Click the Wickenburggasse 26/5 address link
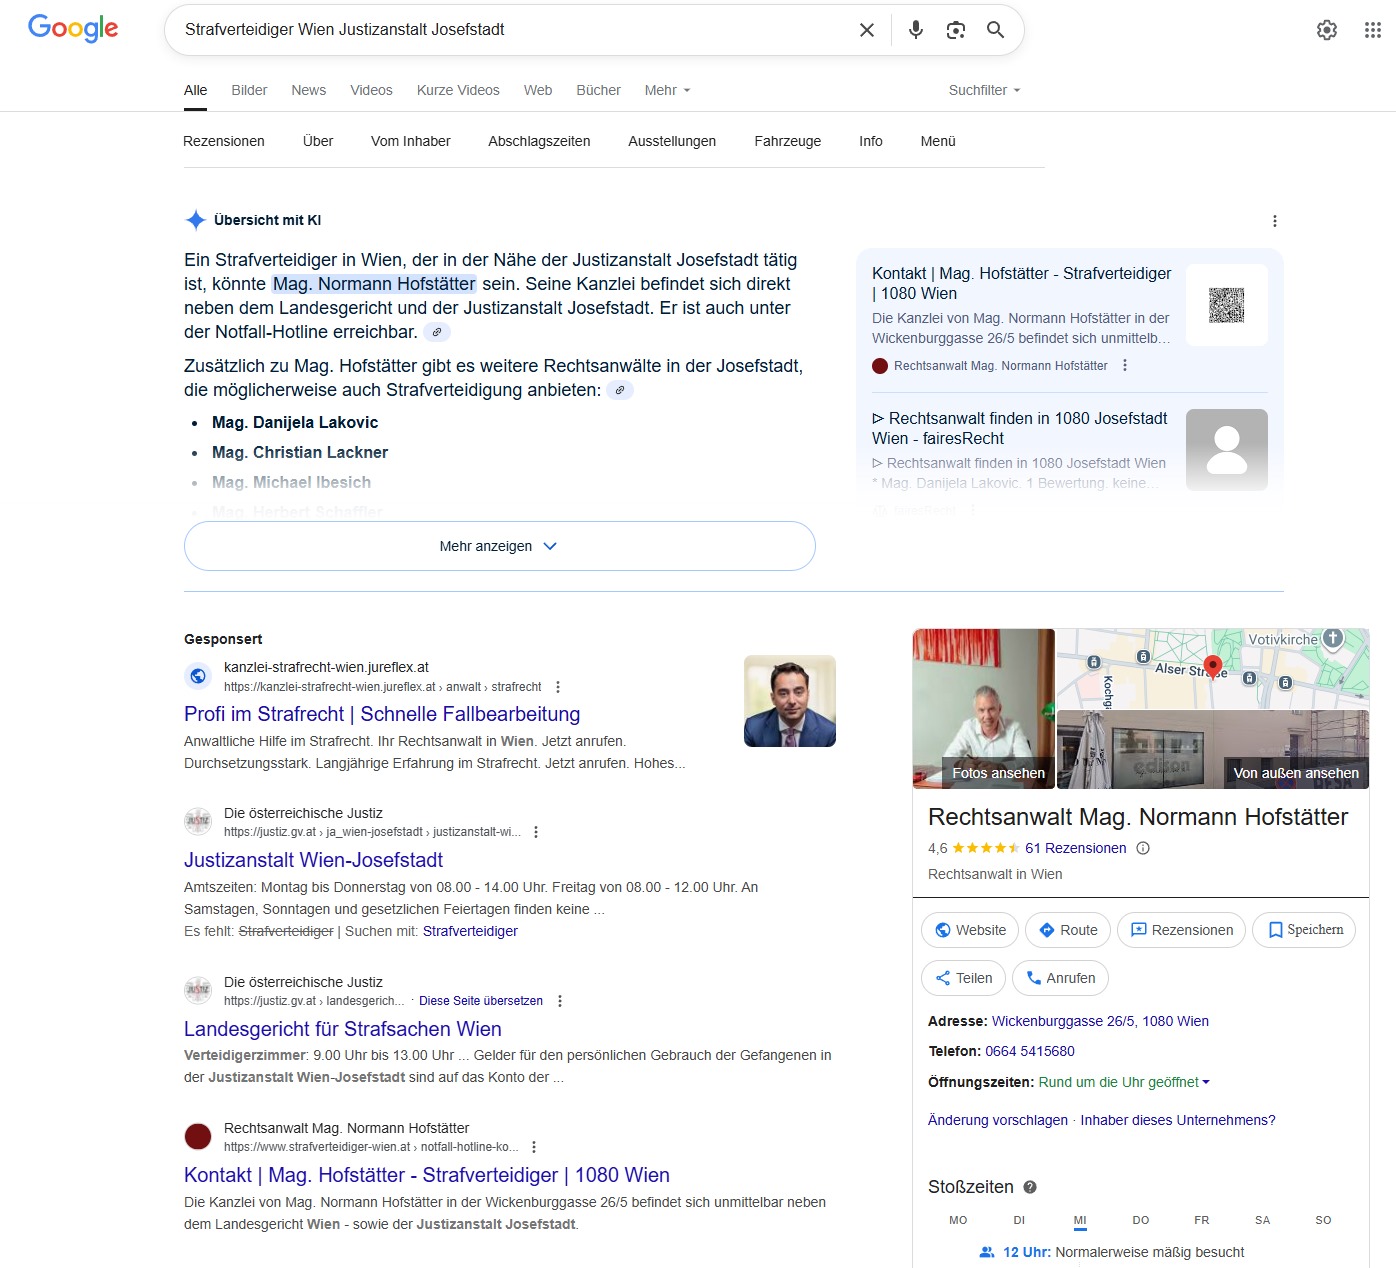Viewport: 1396px width, 1268px height. [x=1100, y=1021]
